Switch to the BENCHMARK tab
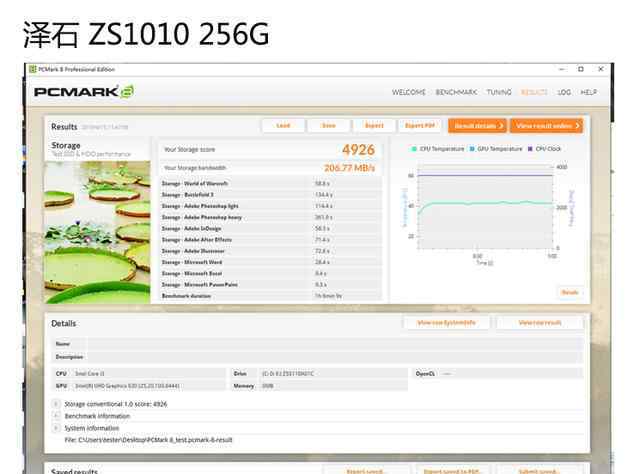The image size is (640, 474). coord(456,92)
